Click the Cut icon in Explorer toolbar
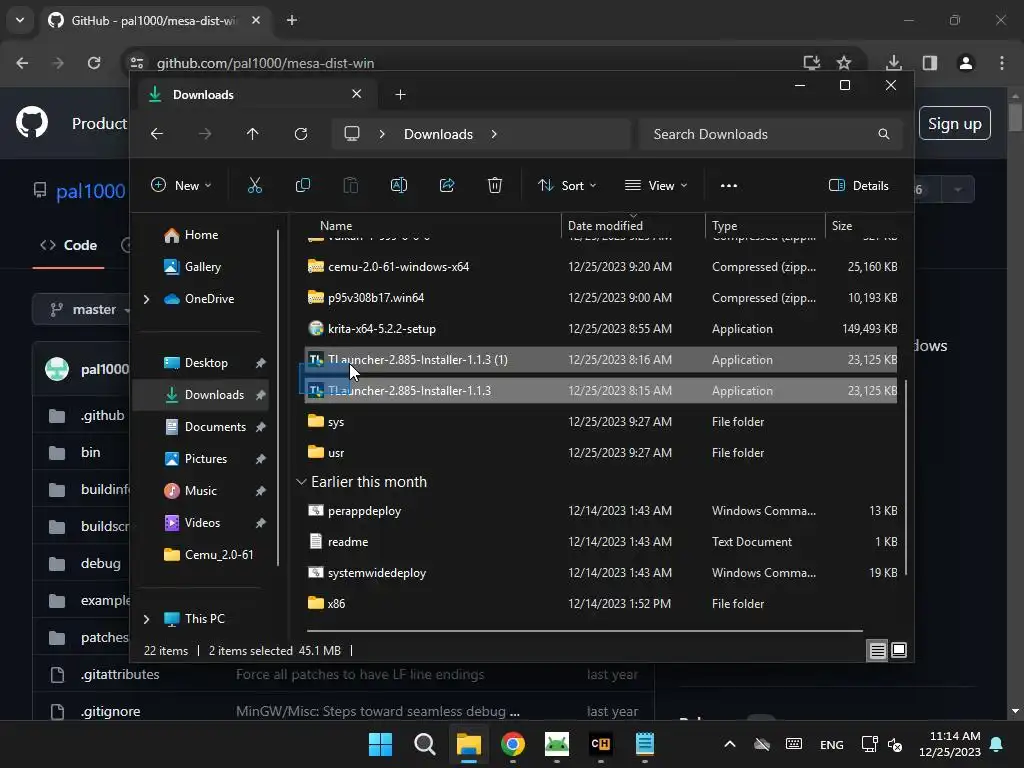This screenshot has height=768, width=1024. [x=255, y=185]
